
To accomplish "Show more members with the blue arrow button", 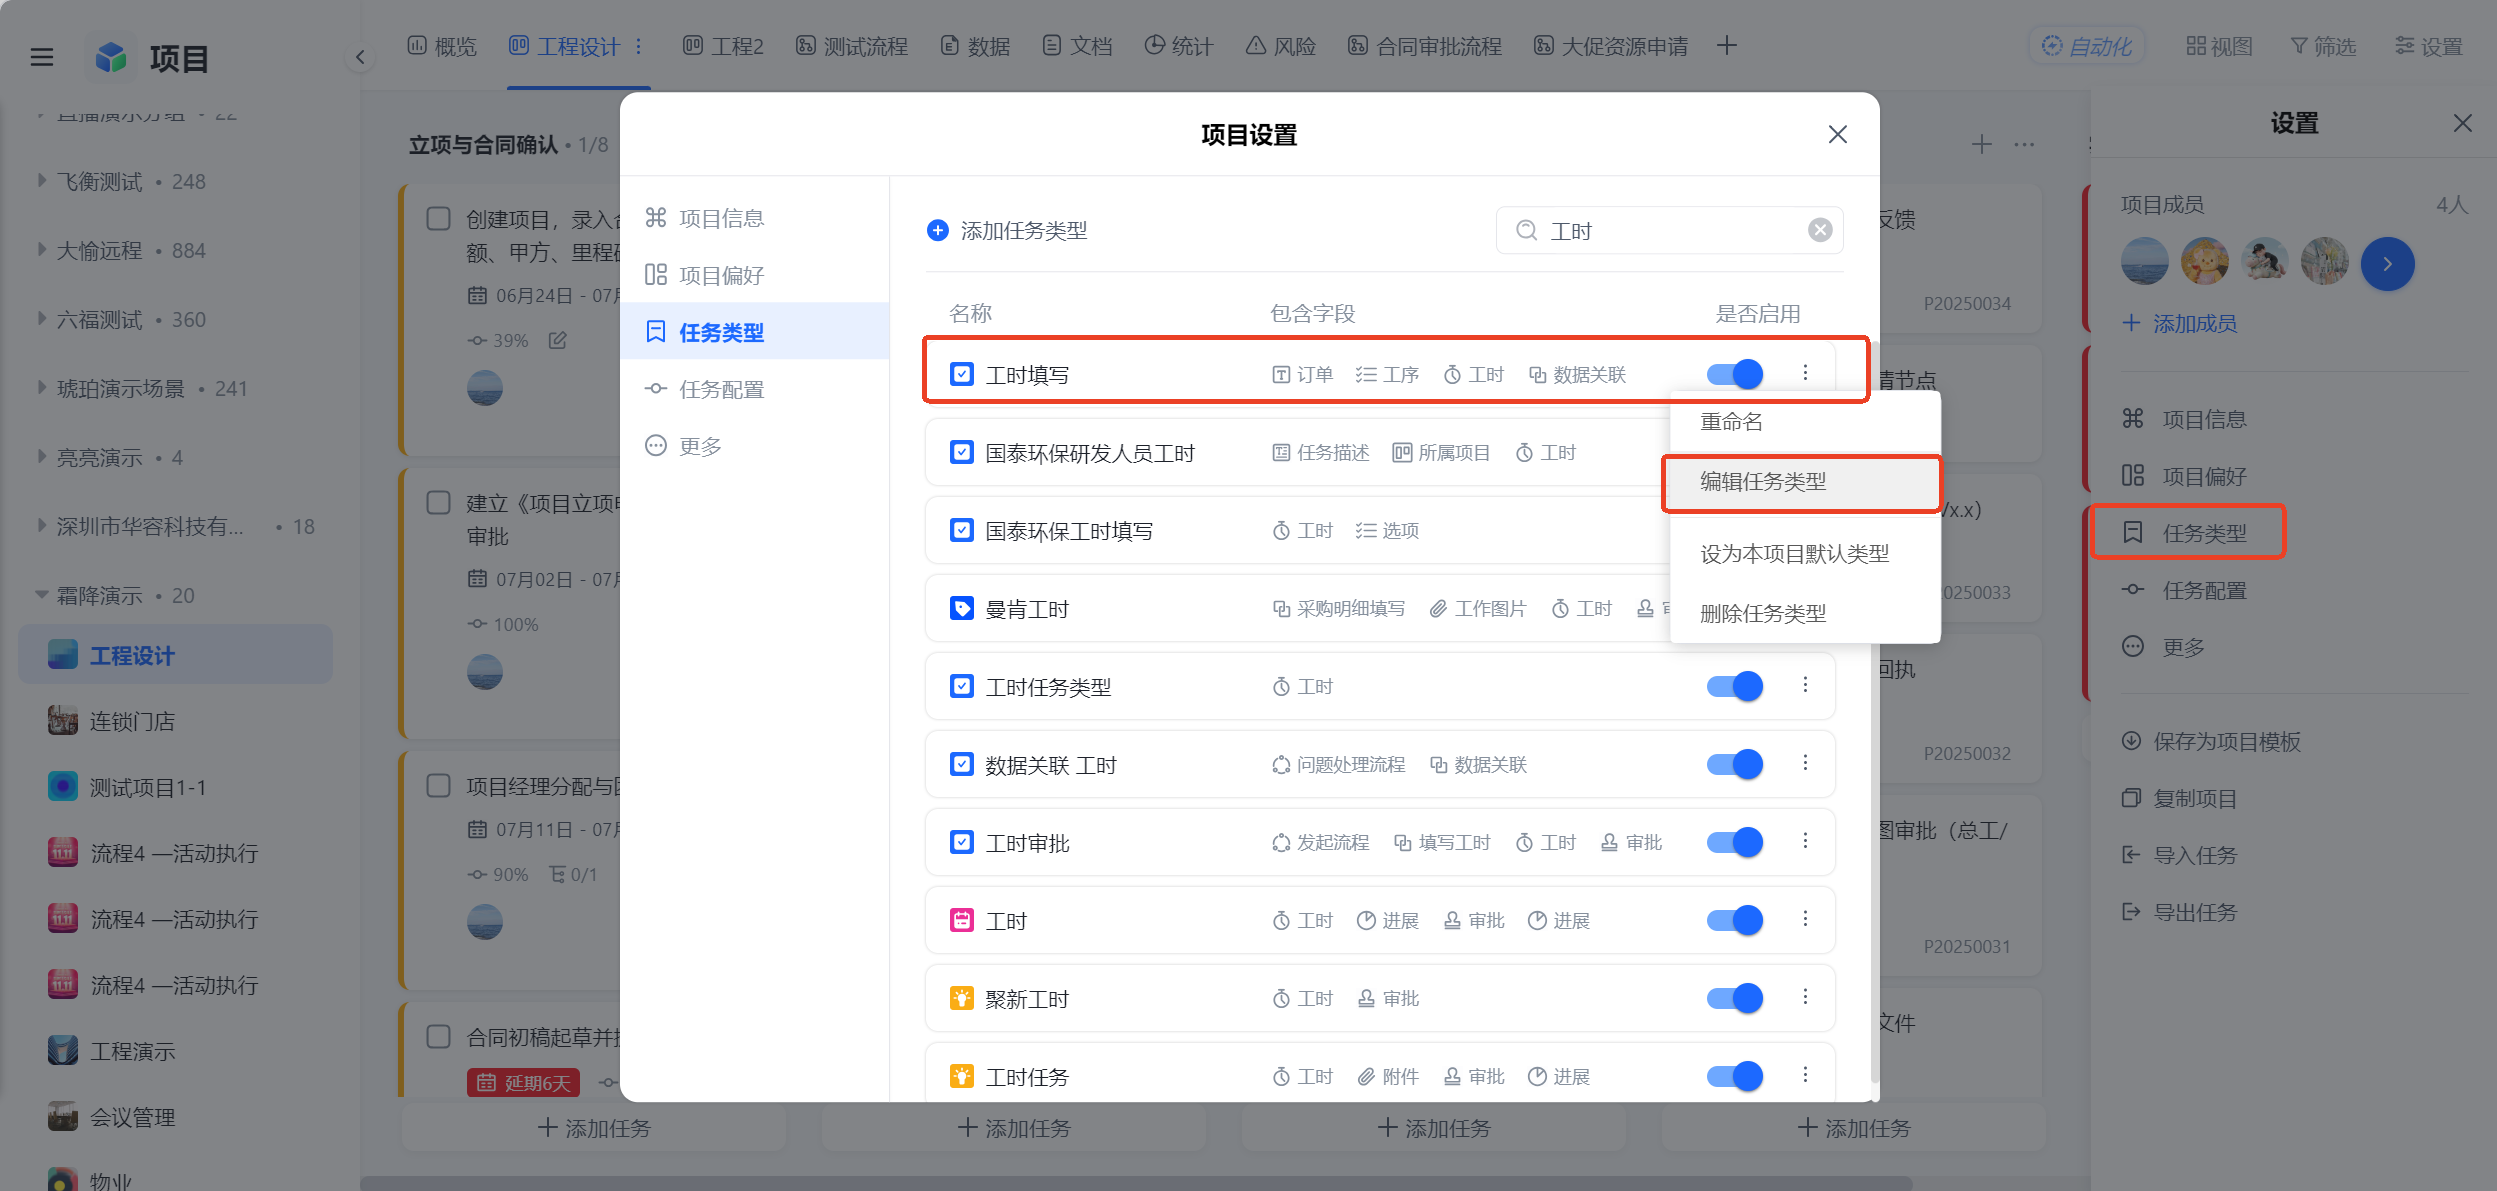I will point(2388,264).
